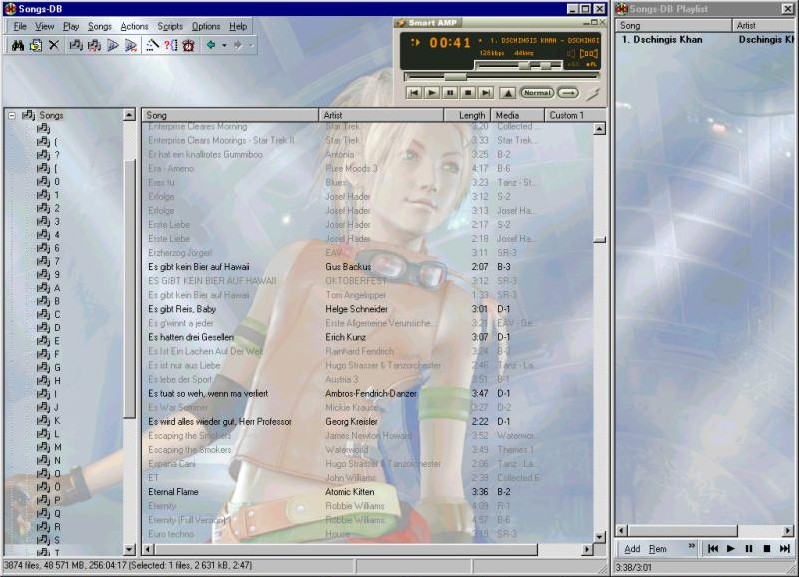Screen dimensions: 799x577
Task: Click Rem in the Playlist window
Action: (x=658, y=549)
